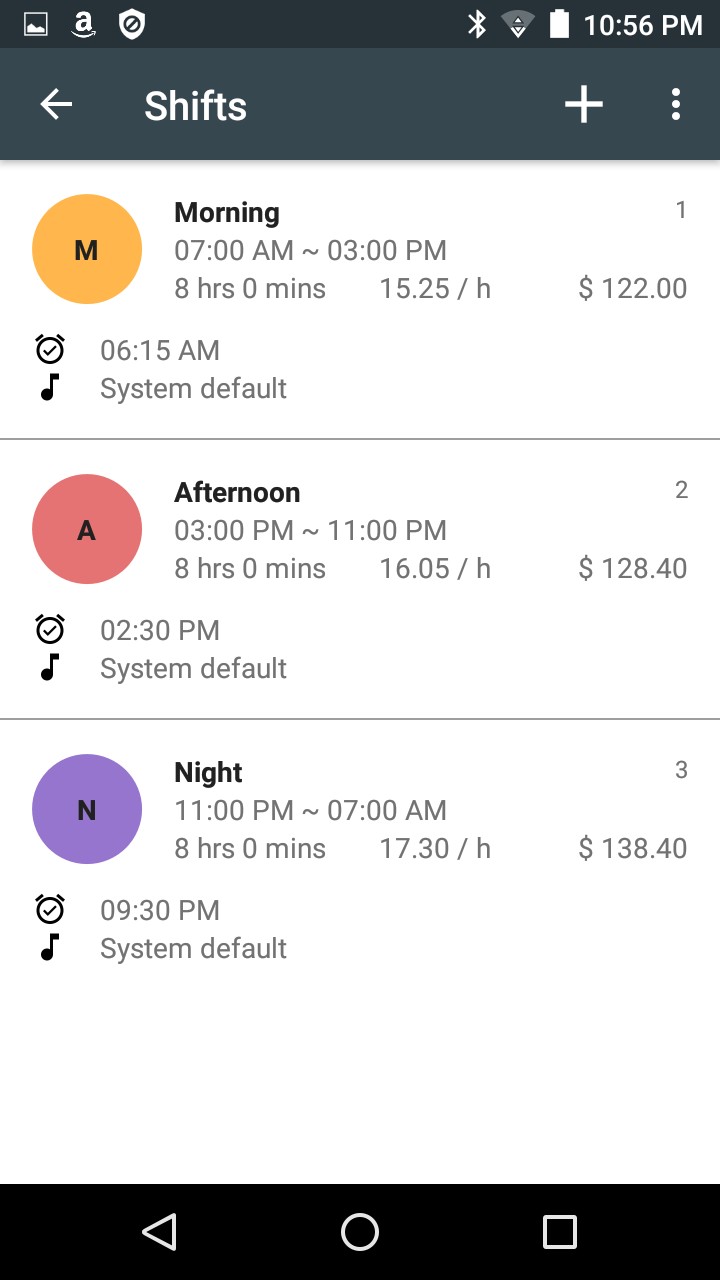Tap the music note icon under Afternoon shift

pos(50,667)
